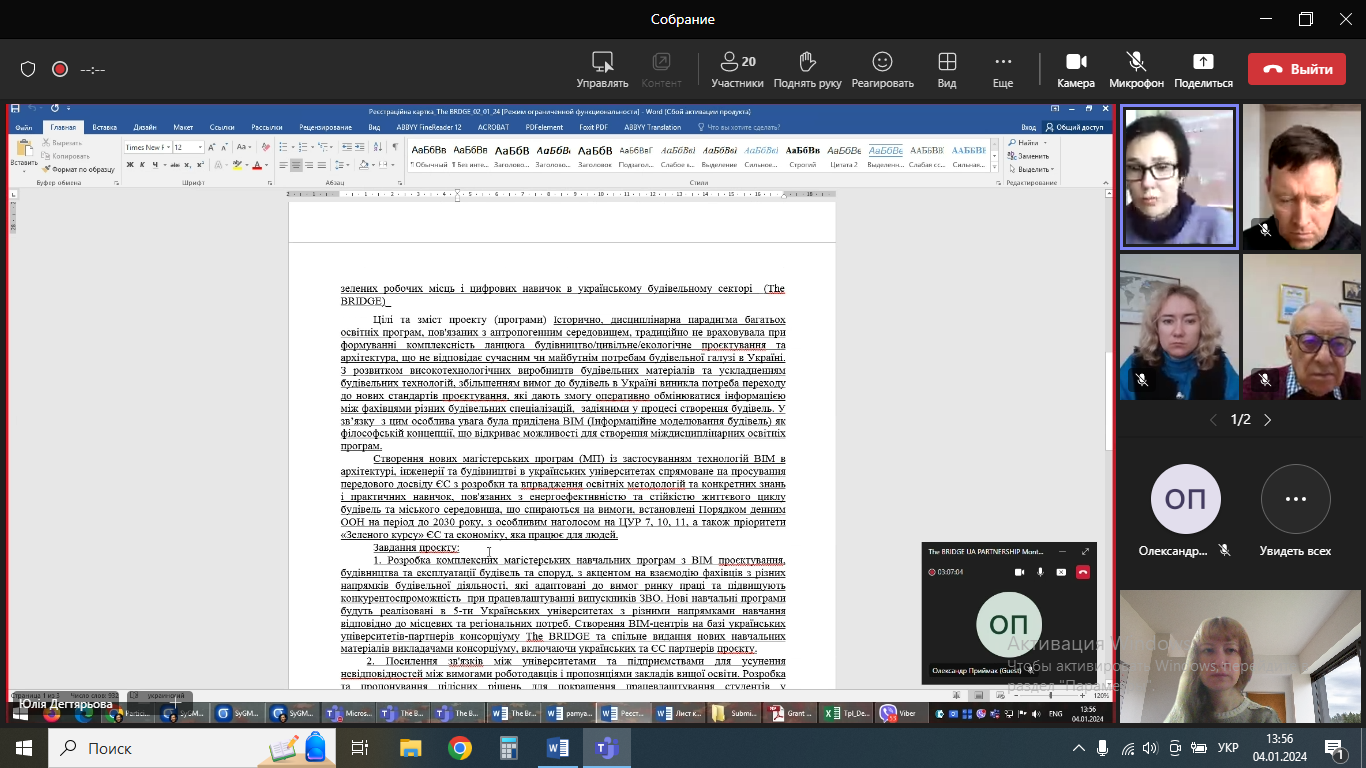Leave the meeting with the Выйти button

click(1298, 69)
